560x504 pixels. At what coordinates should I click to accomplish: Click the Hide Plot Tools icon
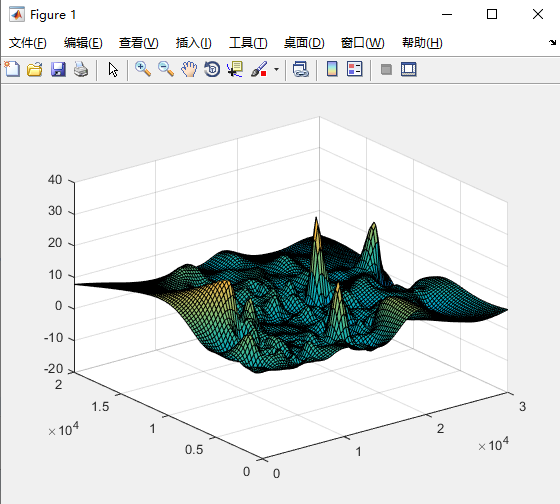pos(386,69)
